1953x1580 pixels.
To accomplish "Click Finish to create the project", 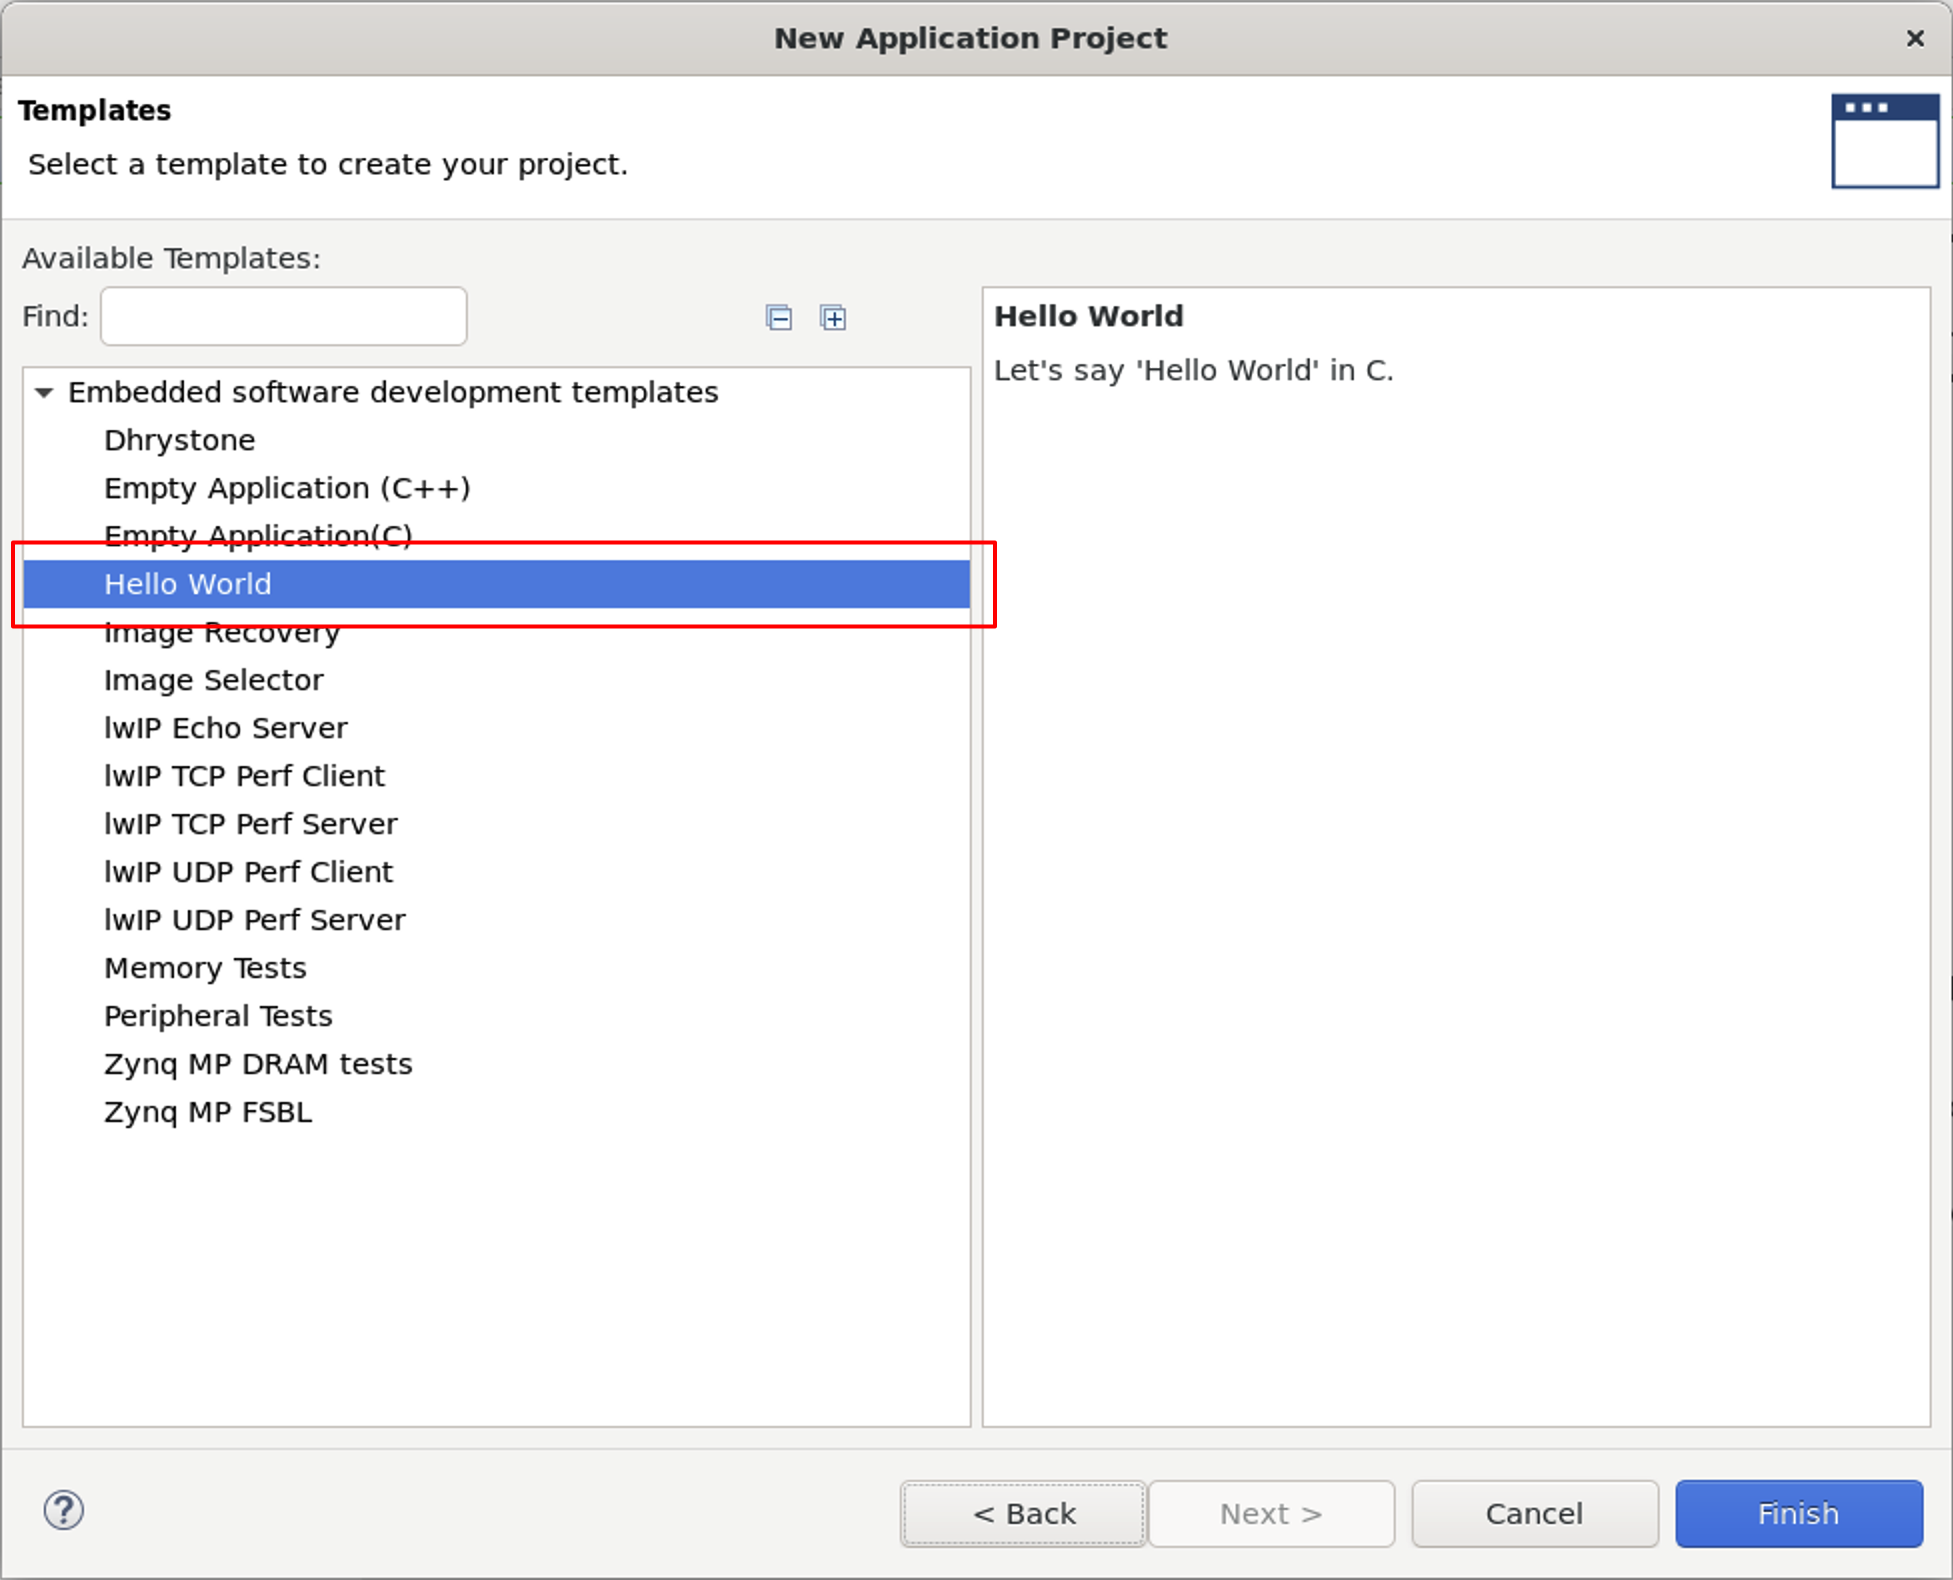I will (1798, 1514).
